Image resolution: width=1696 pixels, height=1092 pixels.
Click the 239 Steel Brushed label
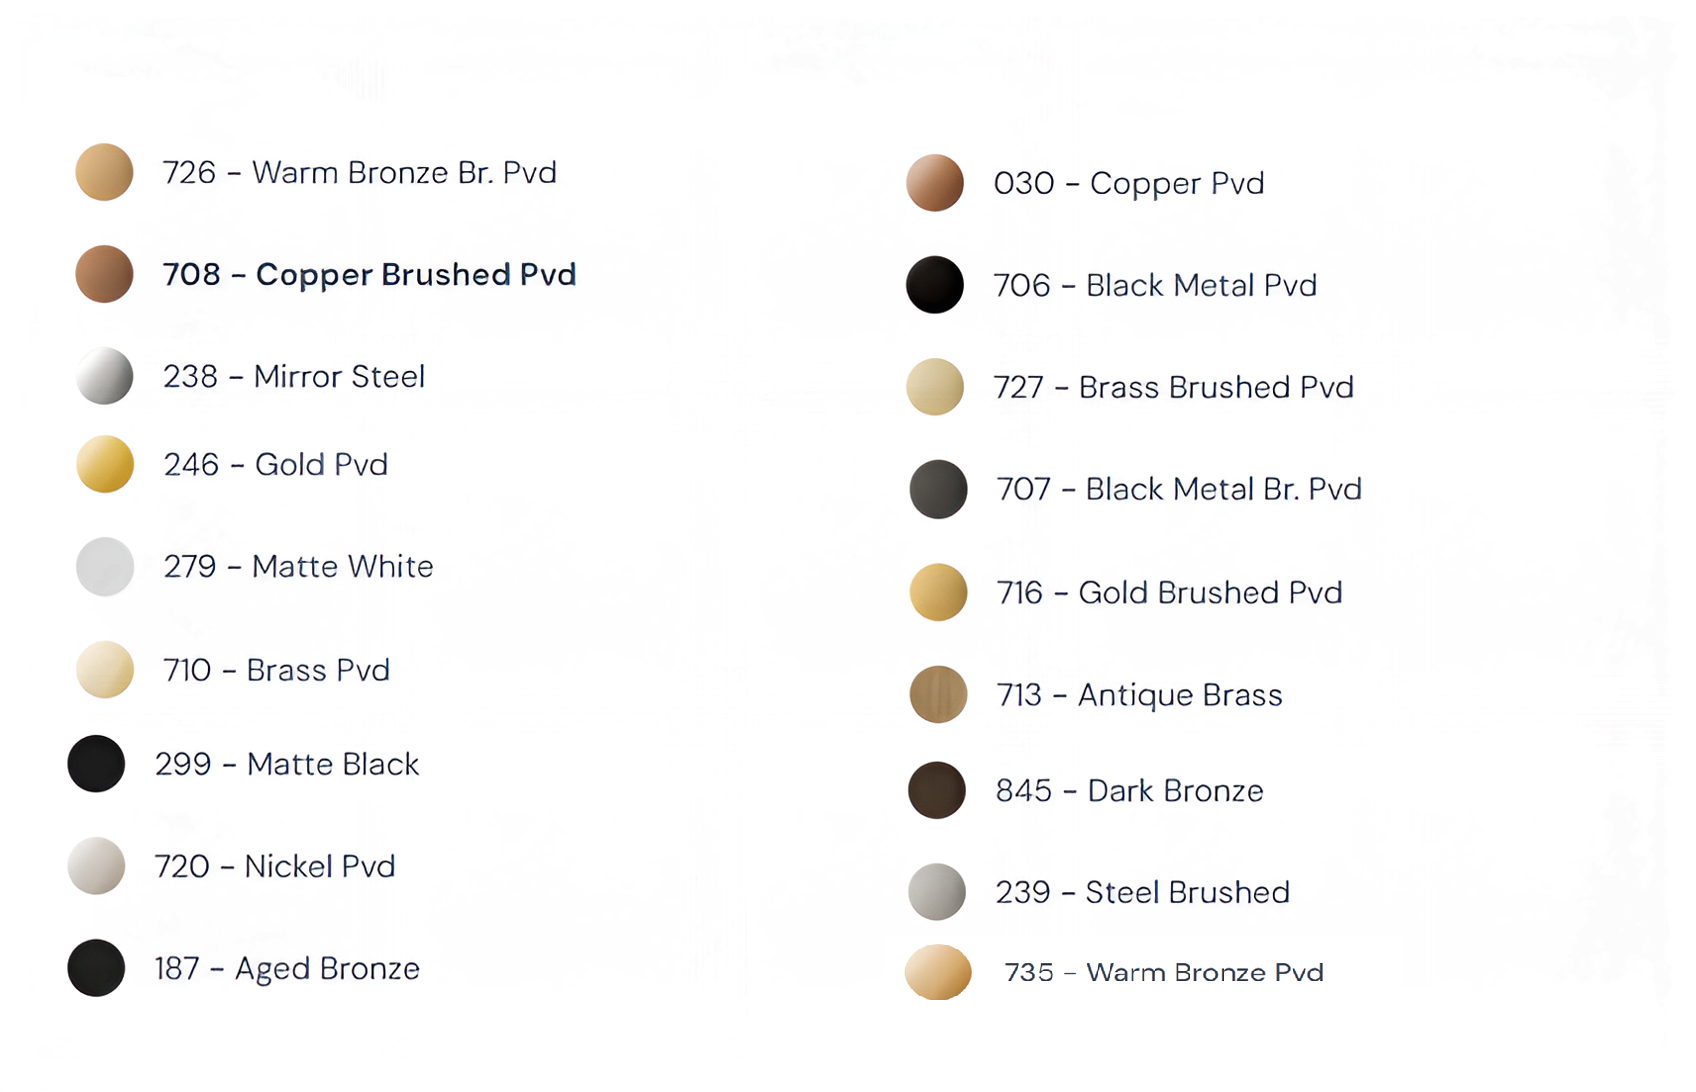(1142, 892)
